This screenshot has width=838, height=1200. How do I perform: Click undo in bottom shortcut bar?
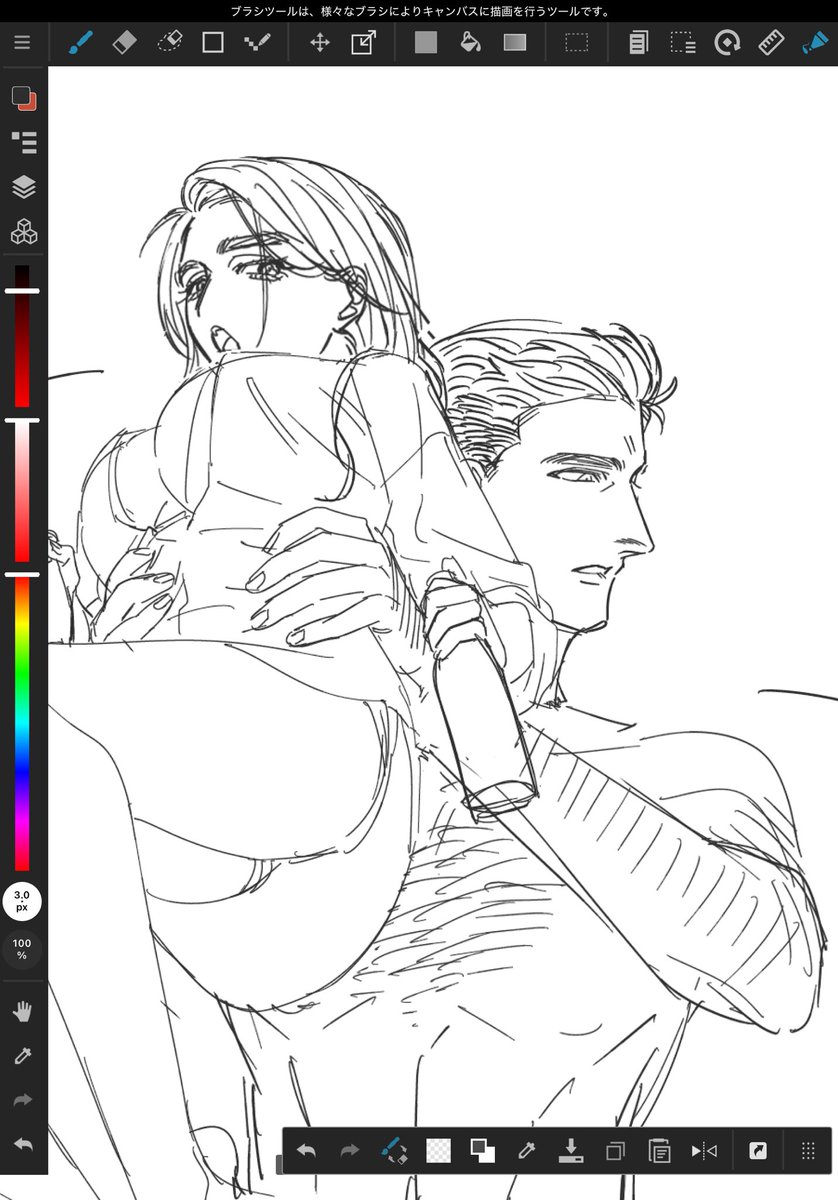click(306, 1151)
